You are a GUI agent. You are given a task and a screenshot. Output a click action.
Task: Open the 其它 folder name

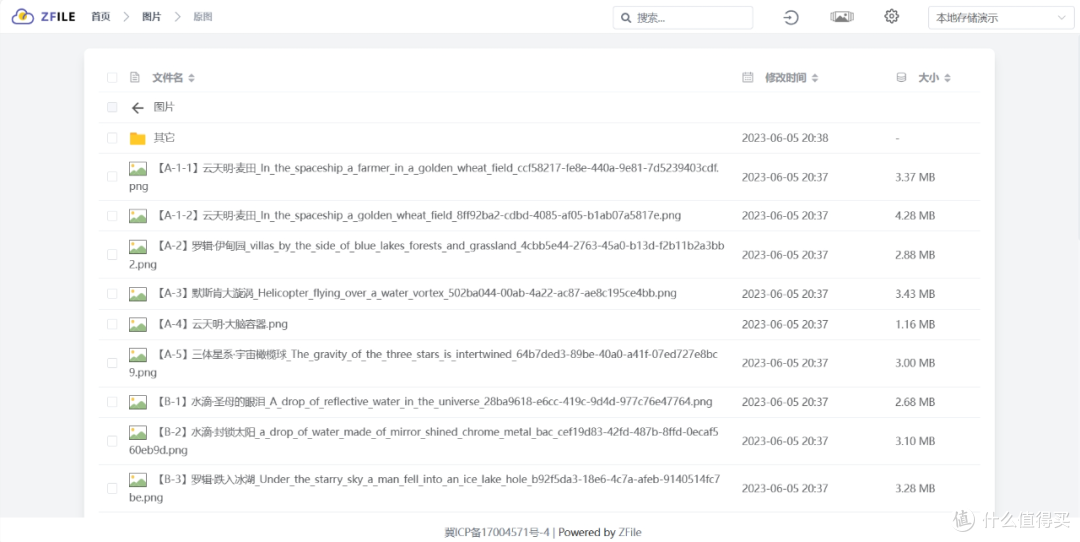point(164,138)
